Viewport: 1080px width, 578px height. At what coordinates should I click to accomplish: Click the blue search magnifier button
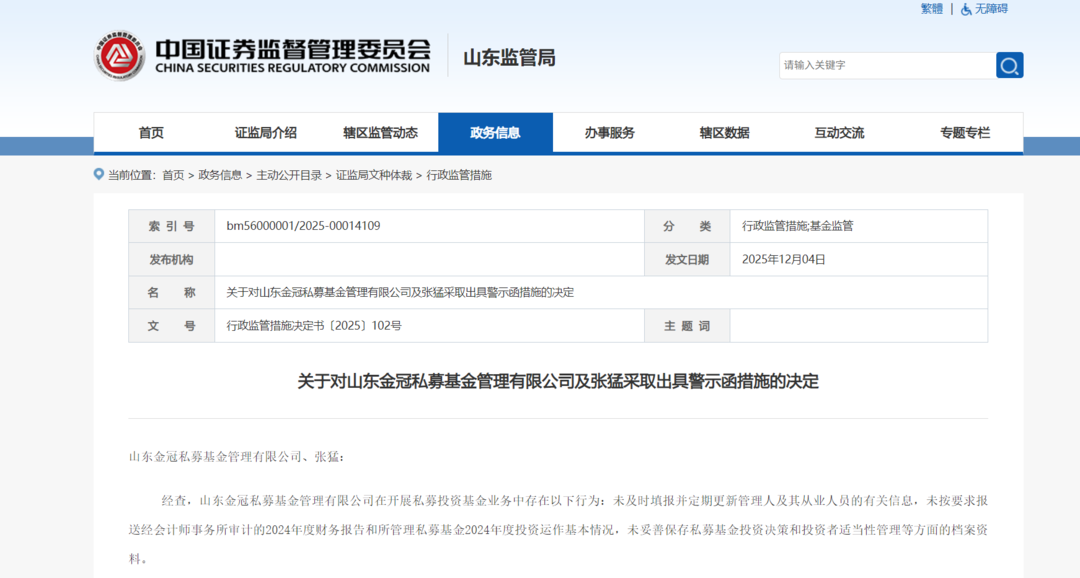click(x=1009, y=65)
